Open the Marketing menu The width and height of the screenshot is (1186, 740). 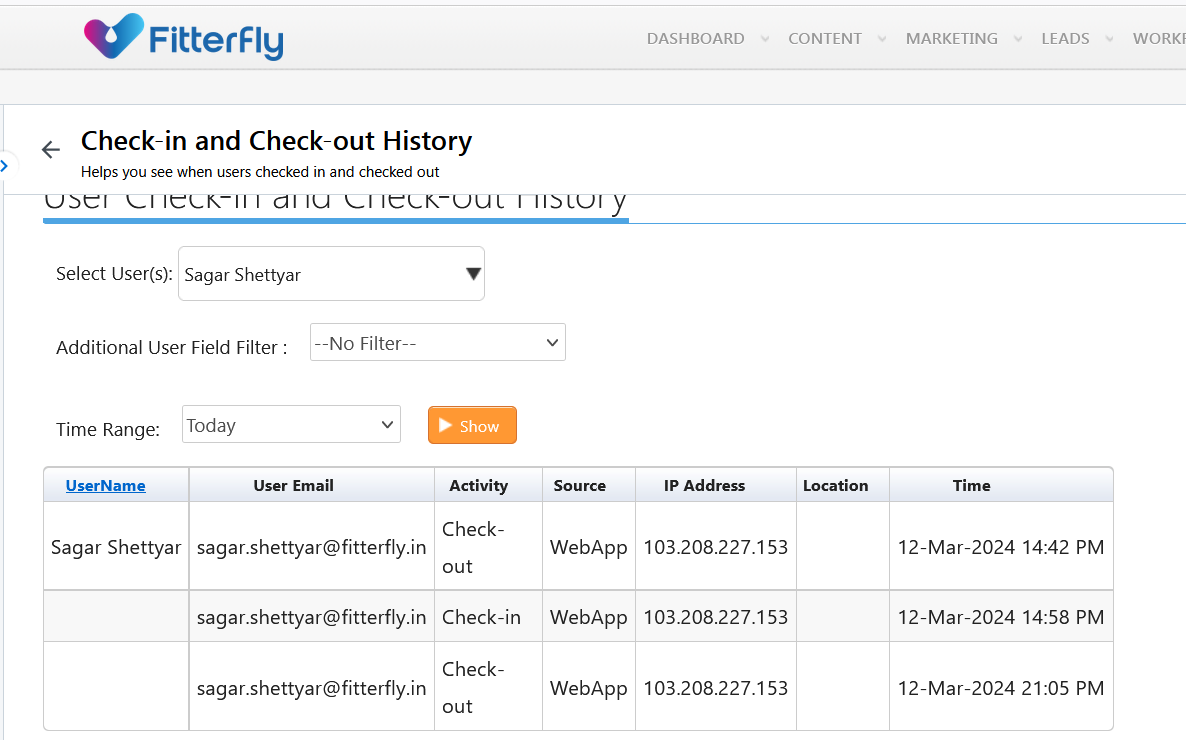point(951,39)
